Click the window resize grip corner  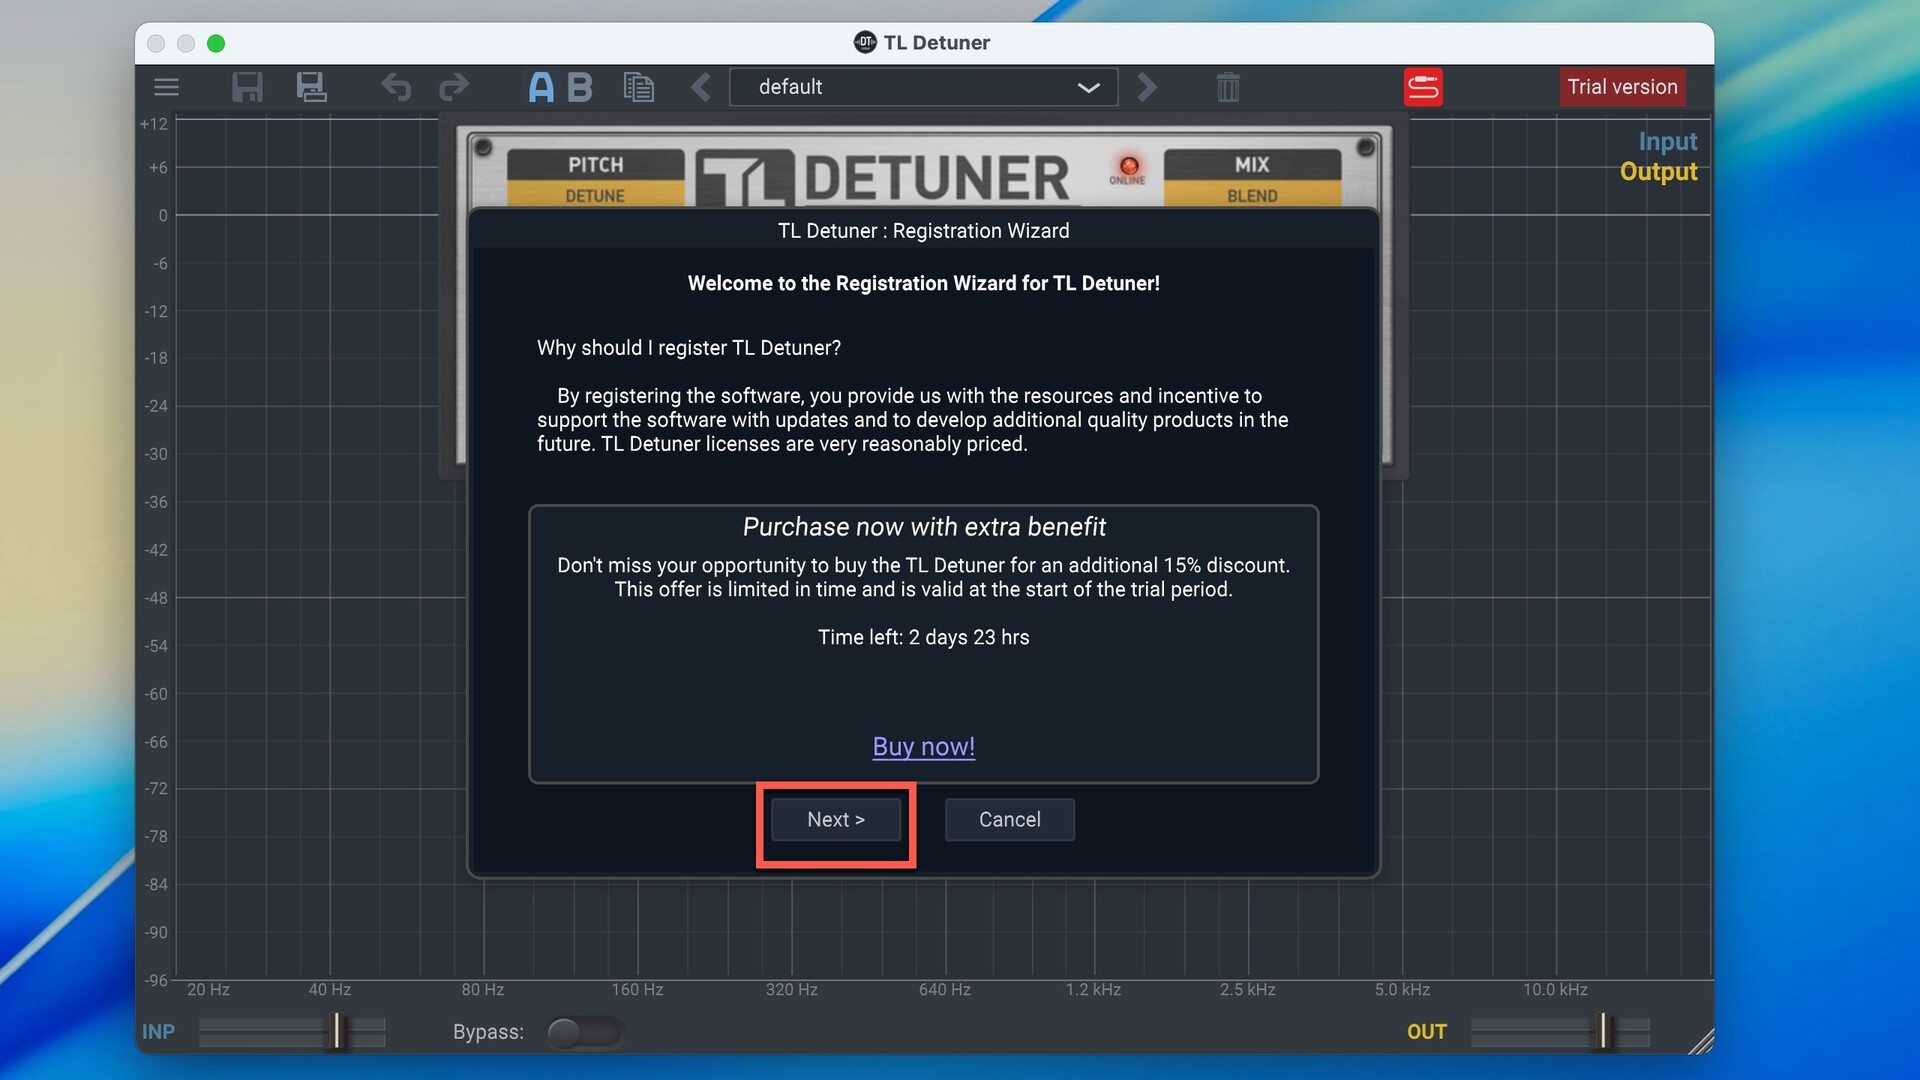tap(1700, 1041)
